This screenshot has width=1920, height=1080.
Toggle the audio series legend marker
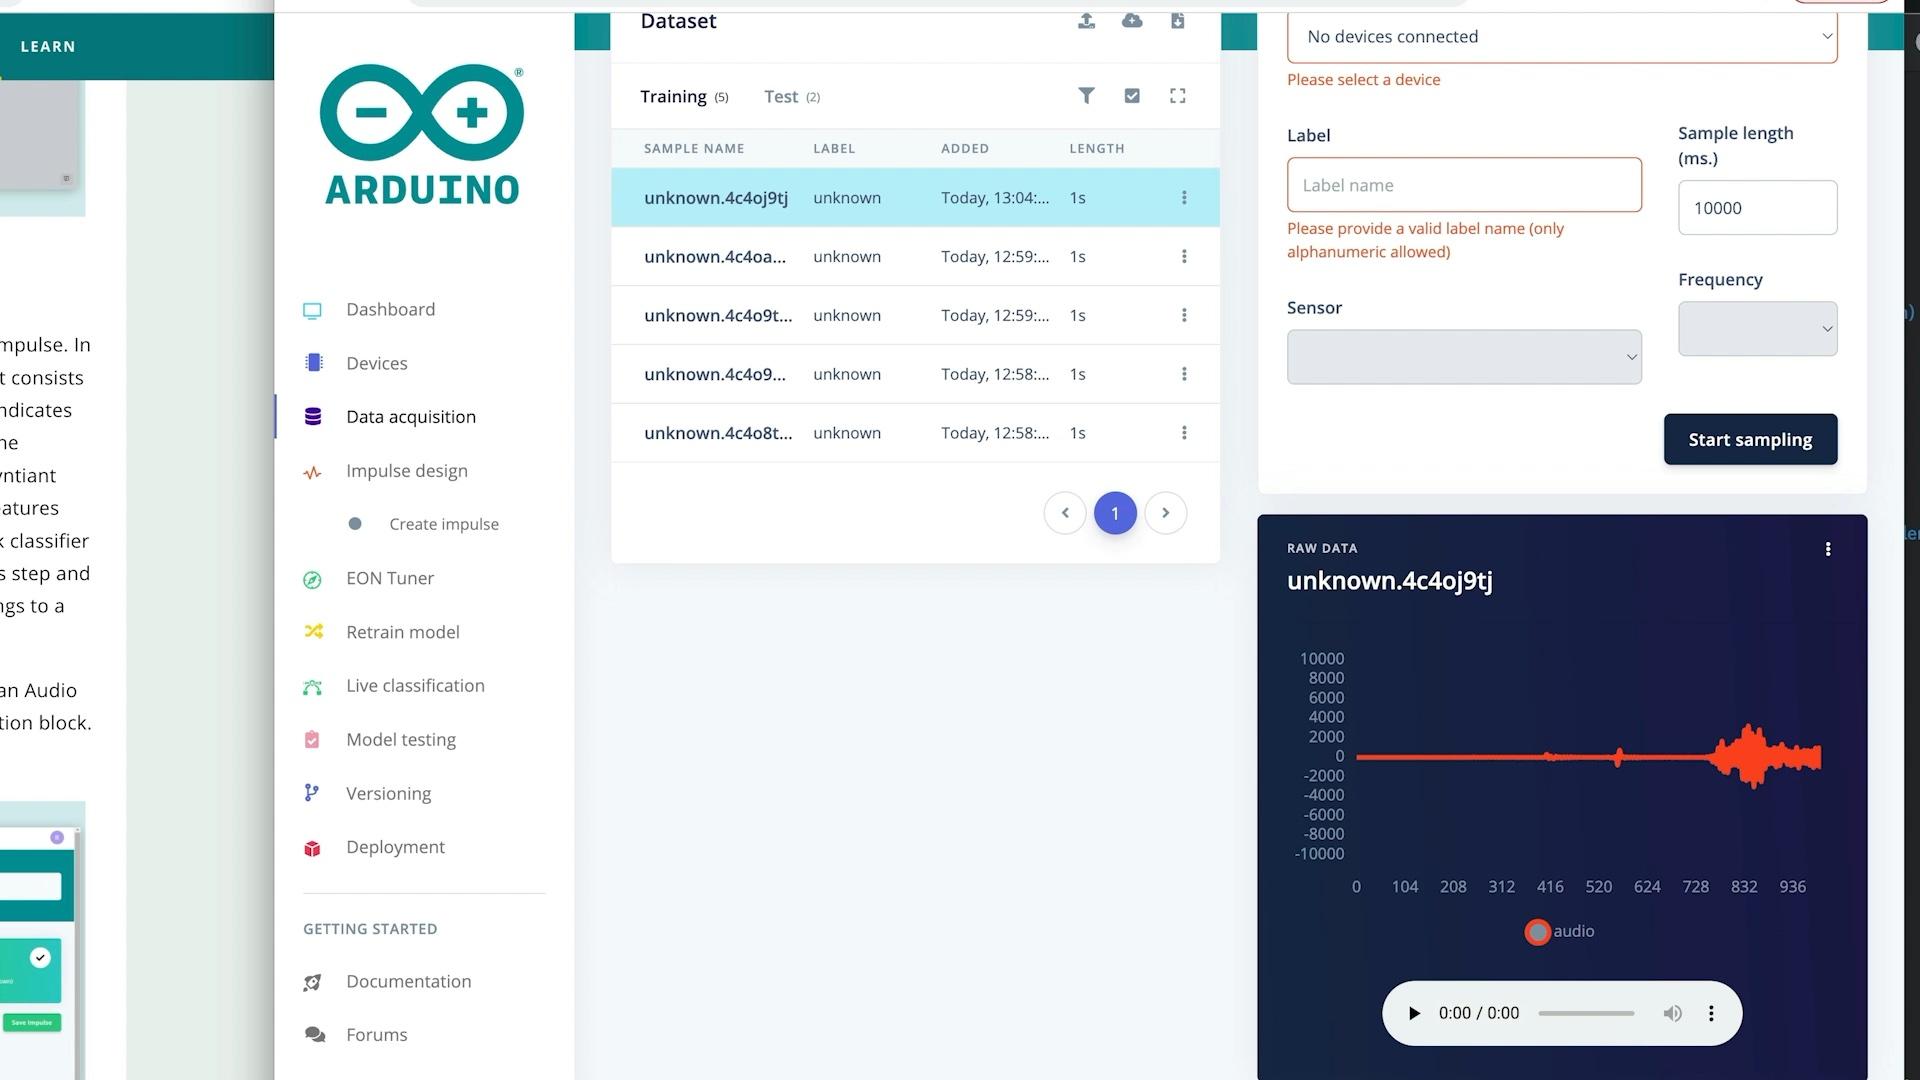[1538, 932]
